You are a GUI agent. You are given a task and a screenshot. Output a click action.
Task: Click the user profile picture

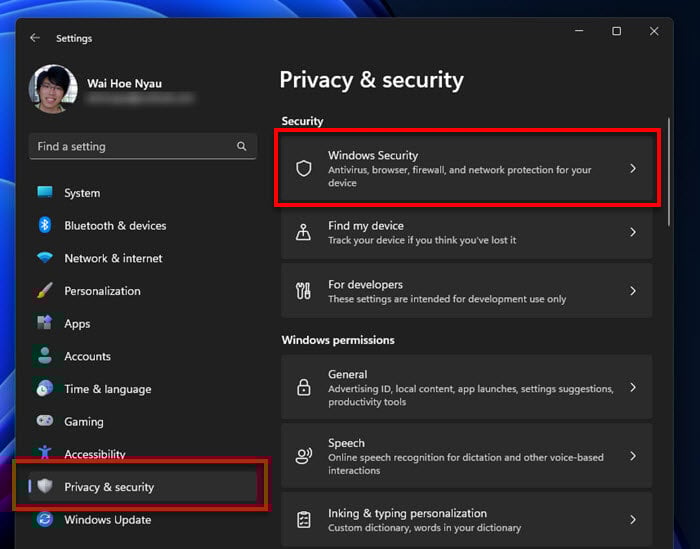[53, 89]
